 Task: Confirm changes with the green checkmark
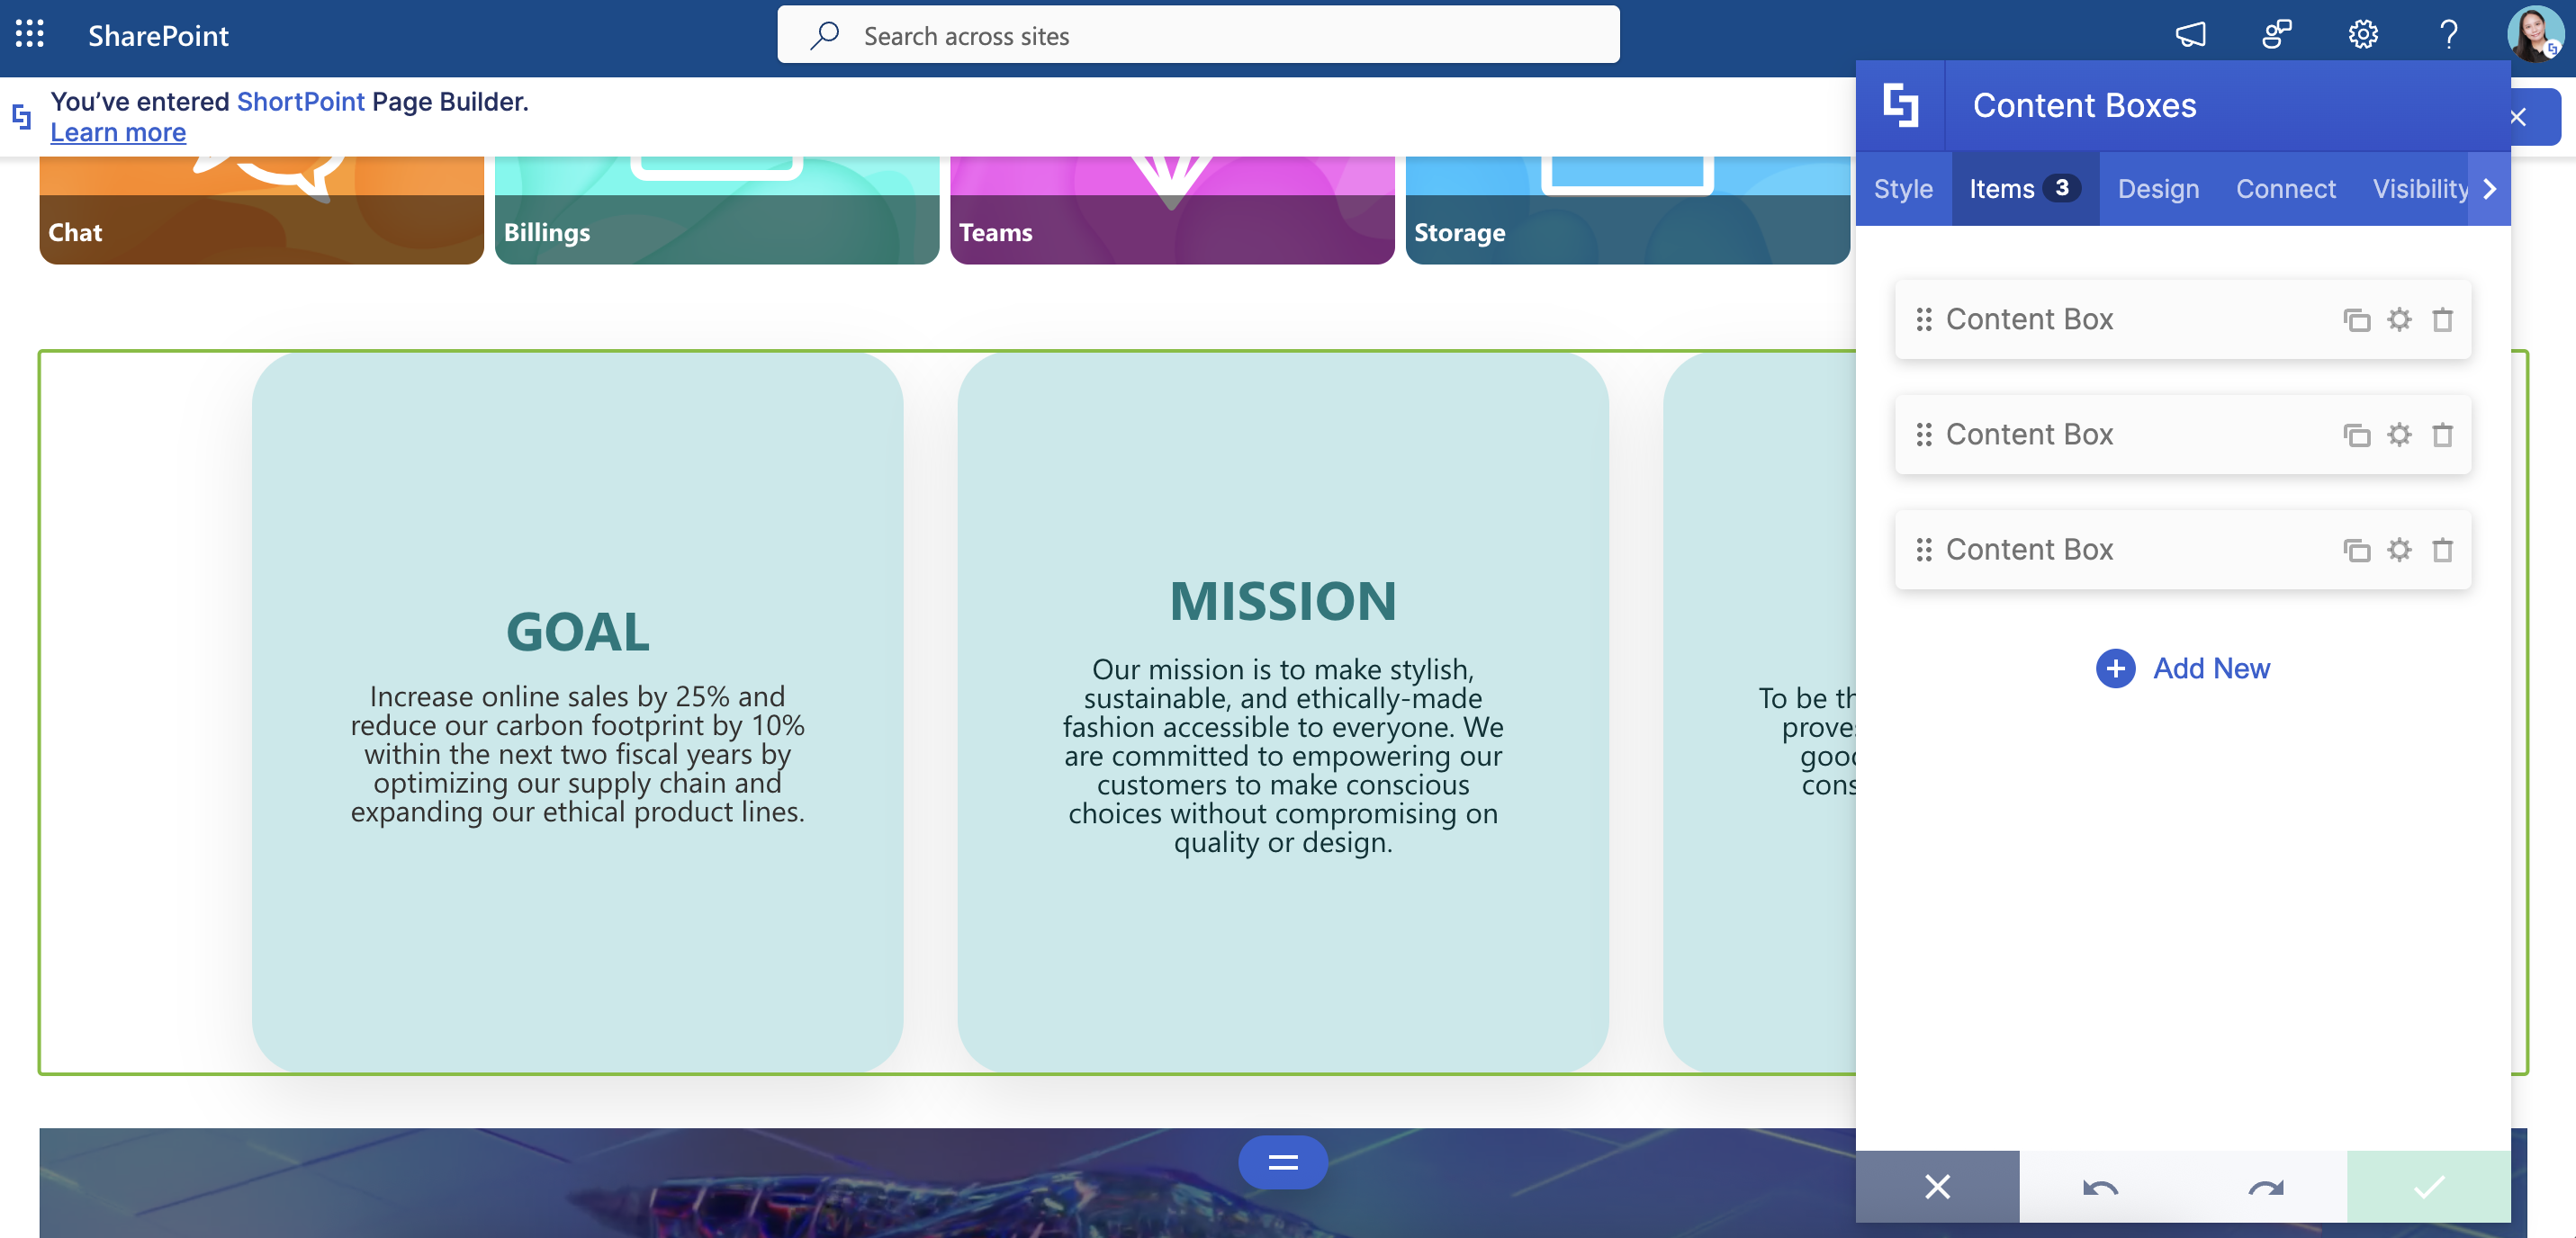click(2428, 1187)
